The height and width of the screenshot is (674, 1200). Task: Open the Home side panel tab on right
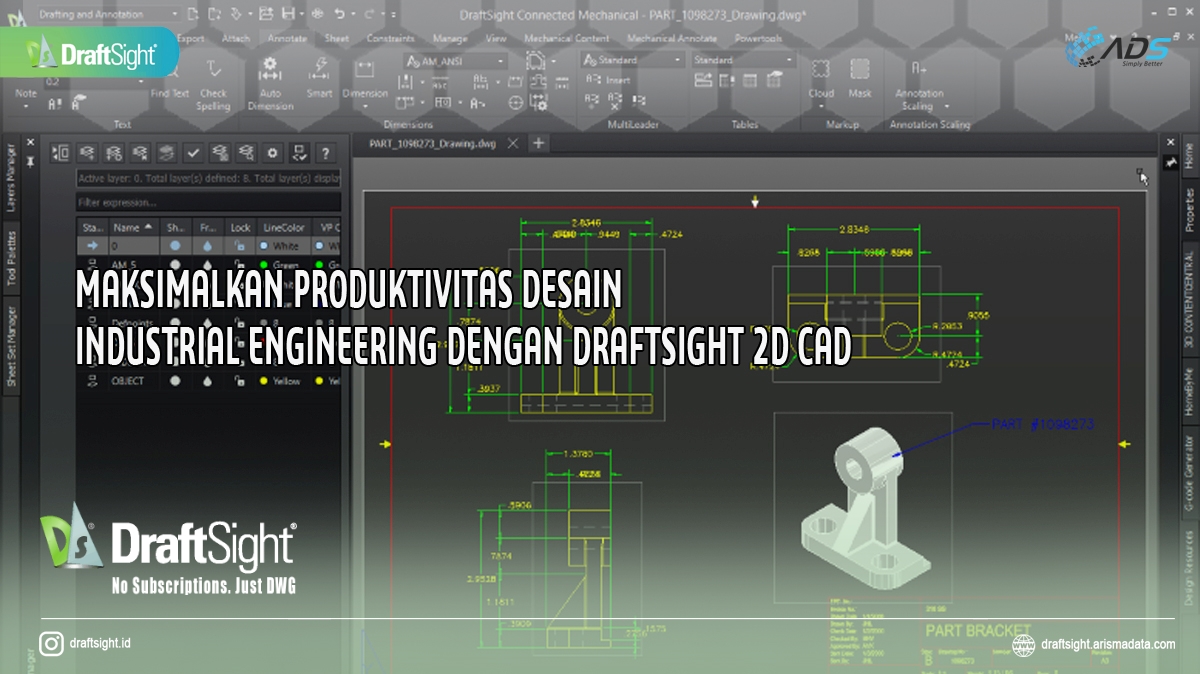tap(1189, 156)
